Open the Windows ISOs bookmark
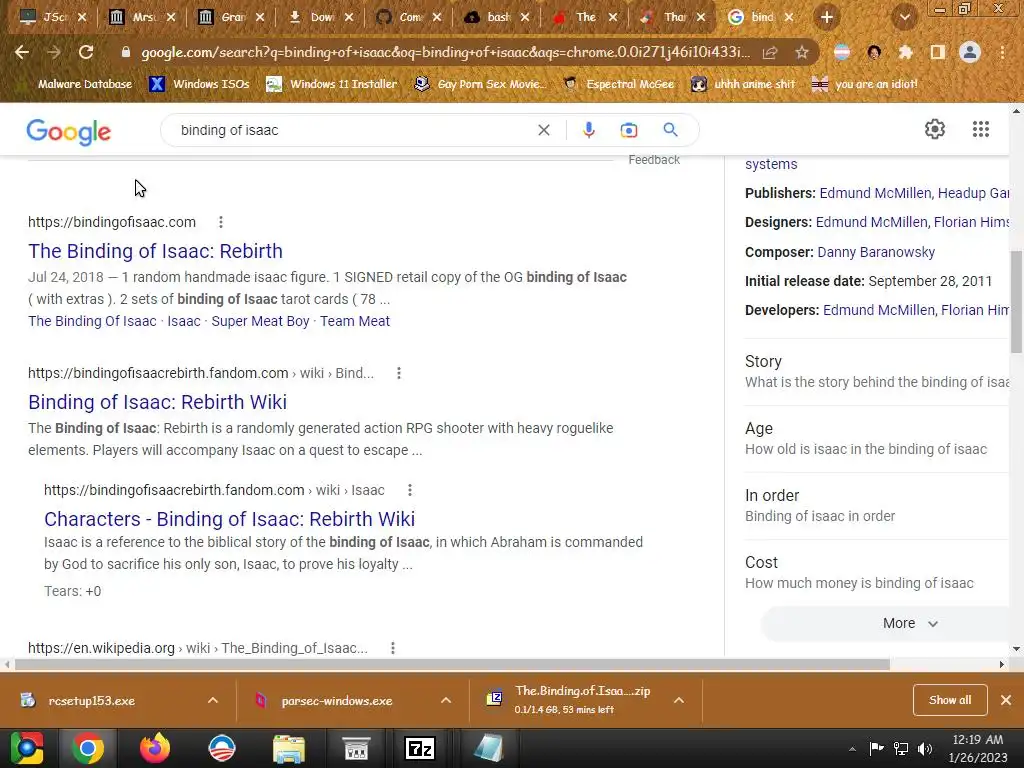This screenshot has width=1024, height=768. [x=199, y=84]
